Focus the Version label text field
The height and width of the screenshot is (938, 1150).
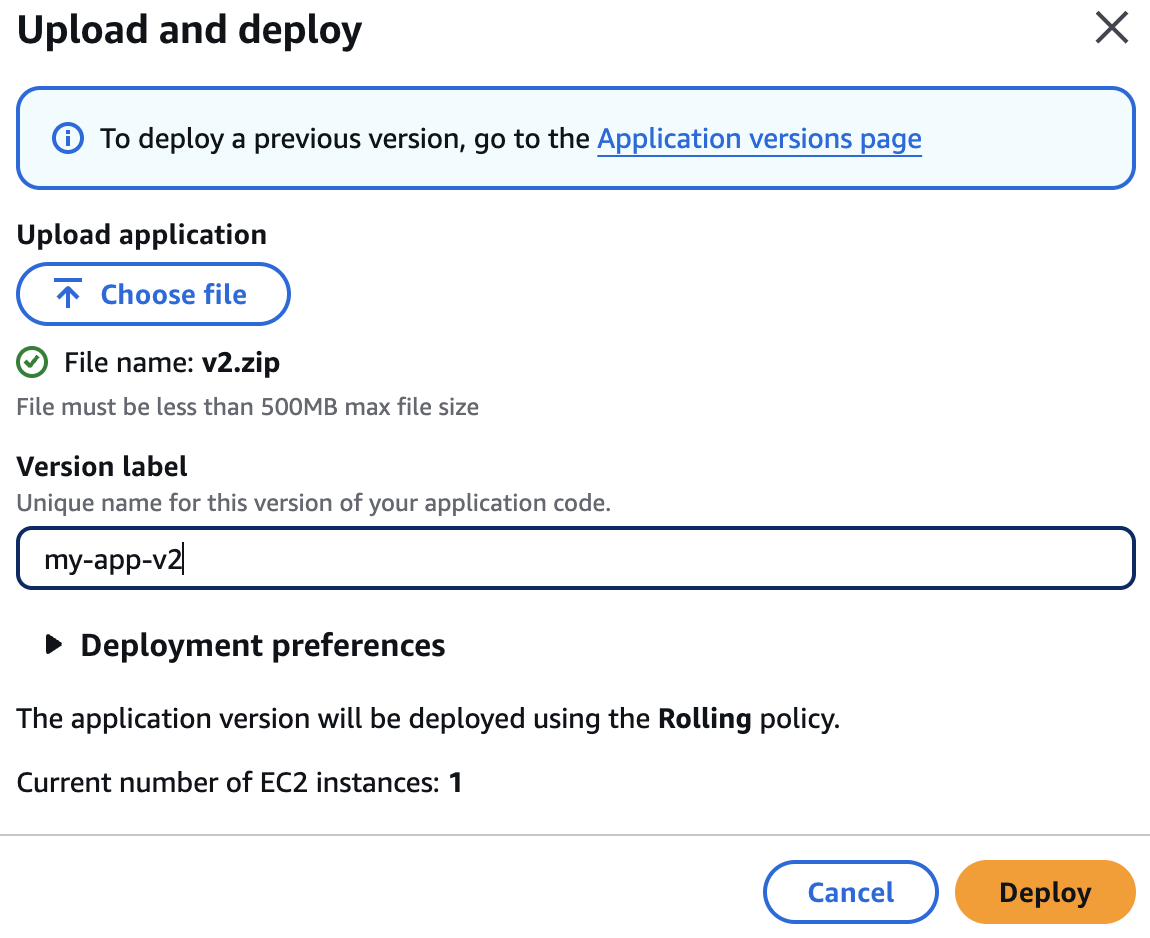(x=575, y=560)
